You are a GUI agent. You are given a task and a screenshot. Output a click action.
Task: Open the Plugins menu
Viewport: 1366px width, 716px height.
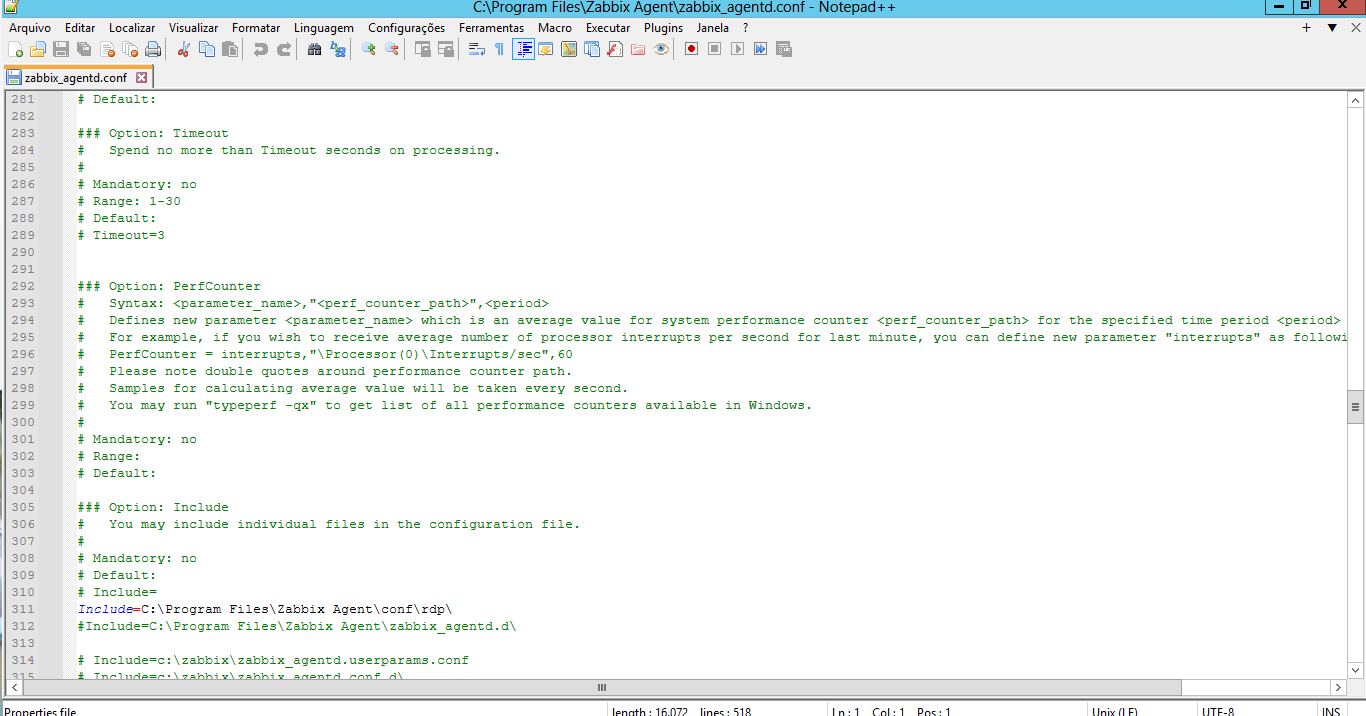[664, 28]
